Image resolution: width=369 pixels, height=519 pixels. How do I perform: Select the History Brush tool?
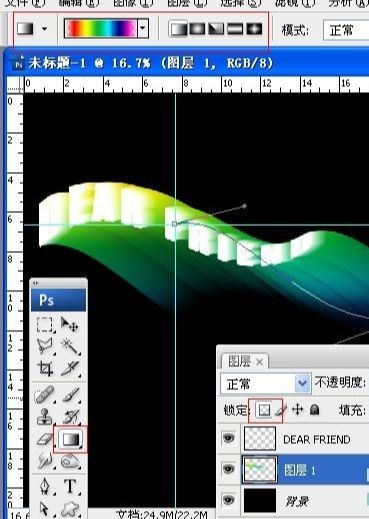click(70, 417)
